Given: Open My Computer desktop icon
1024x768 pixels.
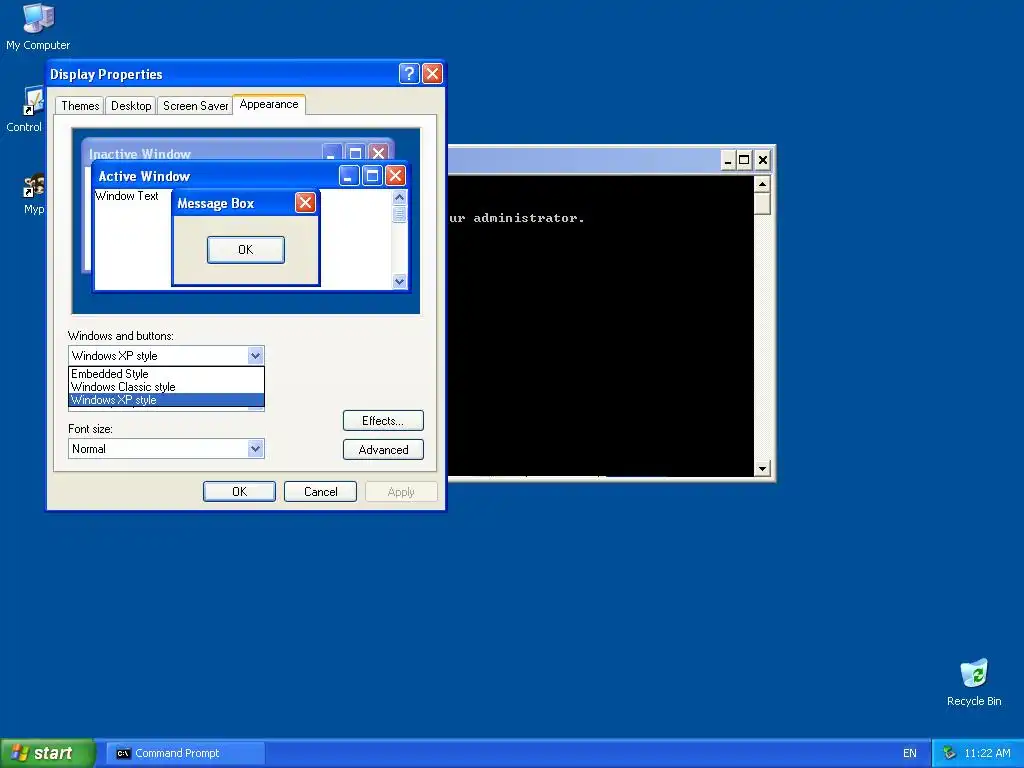Looking at the screenshot, I should click(38, 26).
